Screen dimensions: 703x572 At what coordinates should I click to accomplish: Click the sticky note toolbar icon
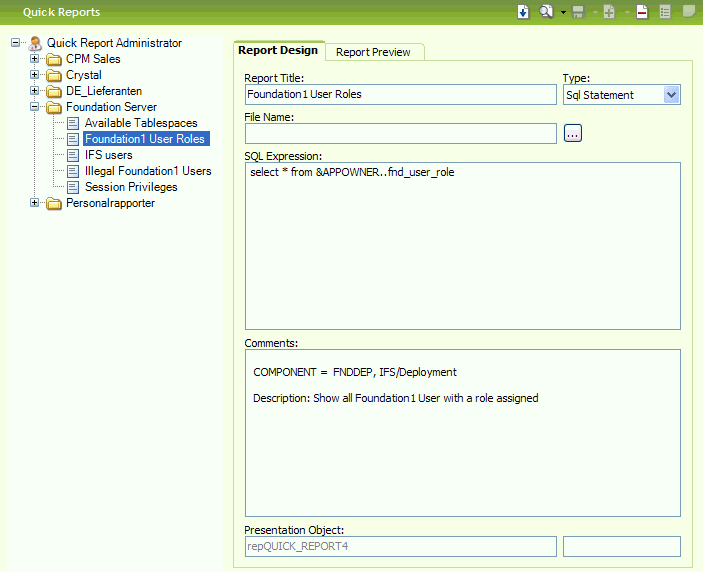point(688,12)
